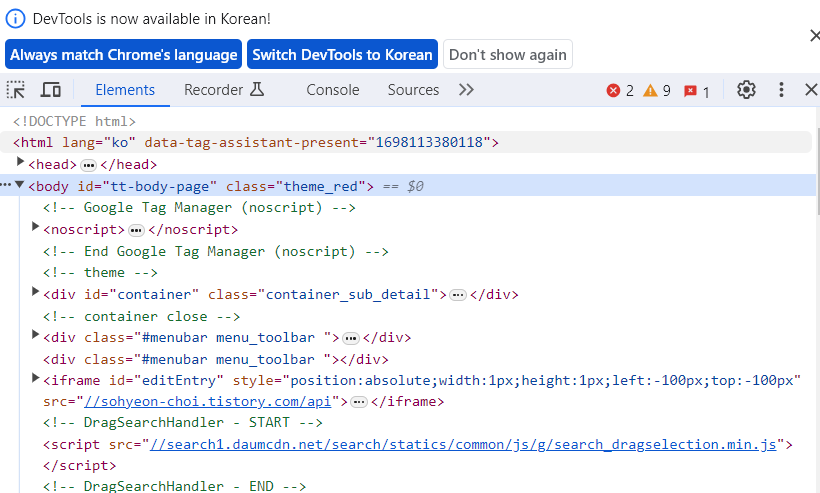Select the html lang="ko" element row
The height and width of the screenshot is (493, 820).
(x=406, y=142)
